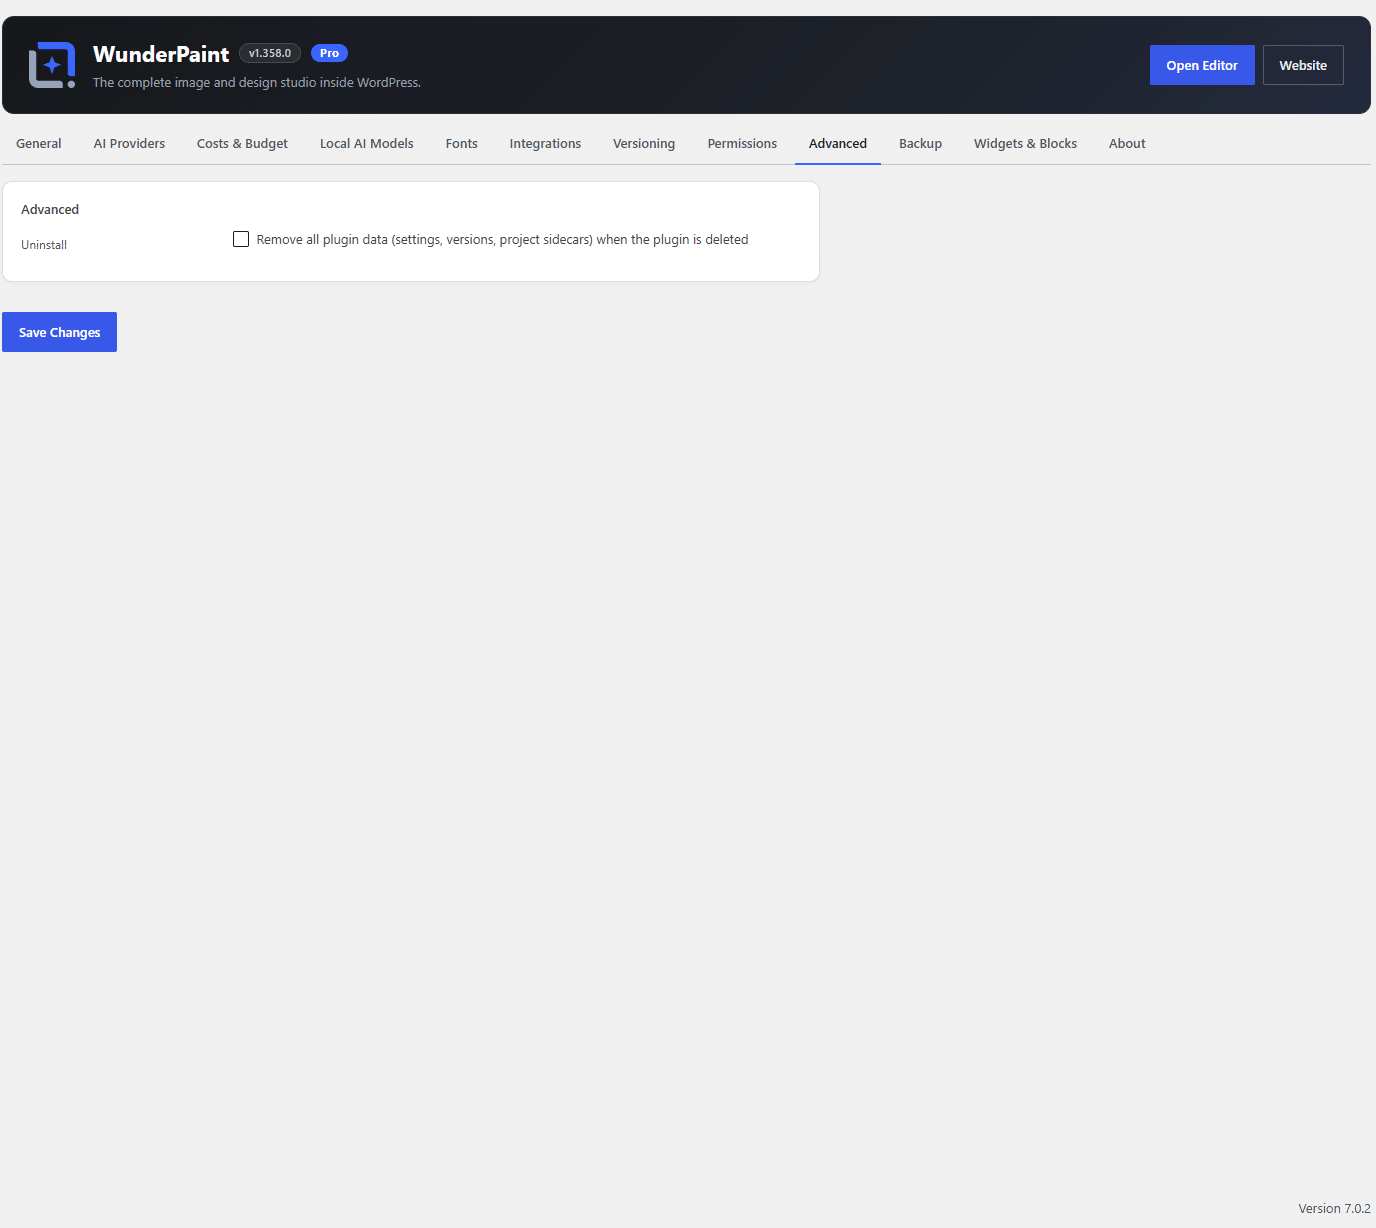Go to the Costs & Budget tab

[242, 144]
